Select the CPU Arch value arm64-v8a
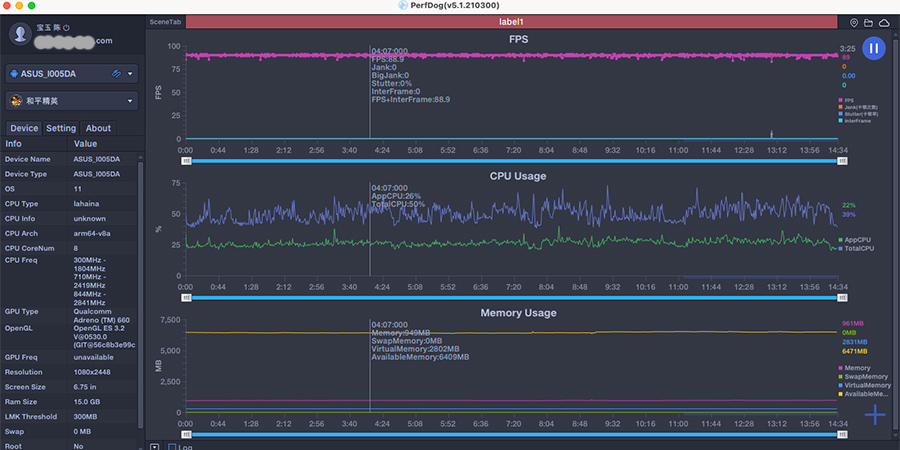This screenshot has width=900, height=450. (92, 234)
